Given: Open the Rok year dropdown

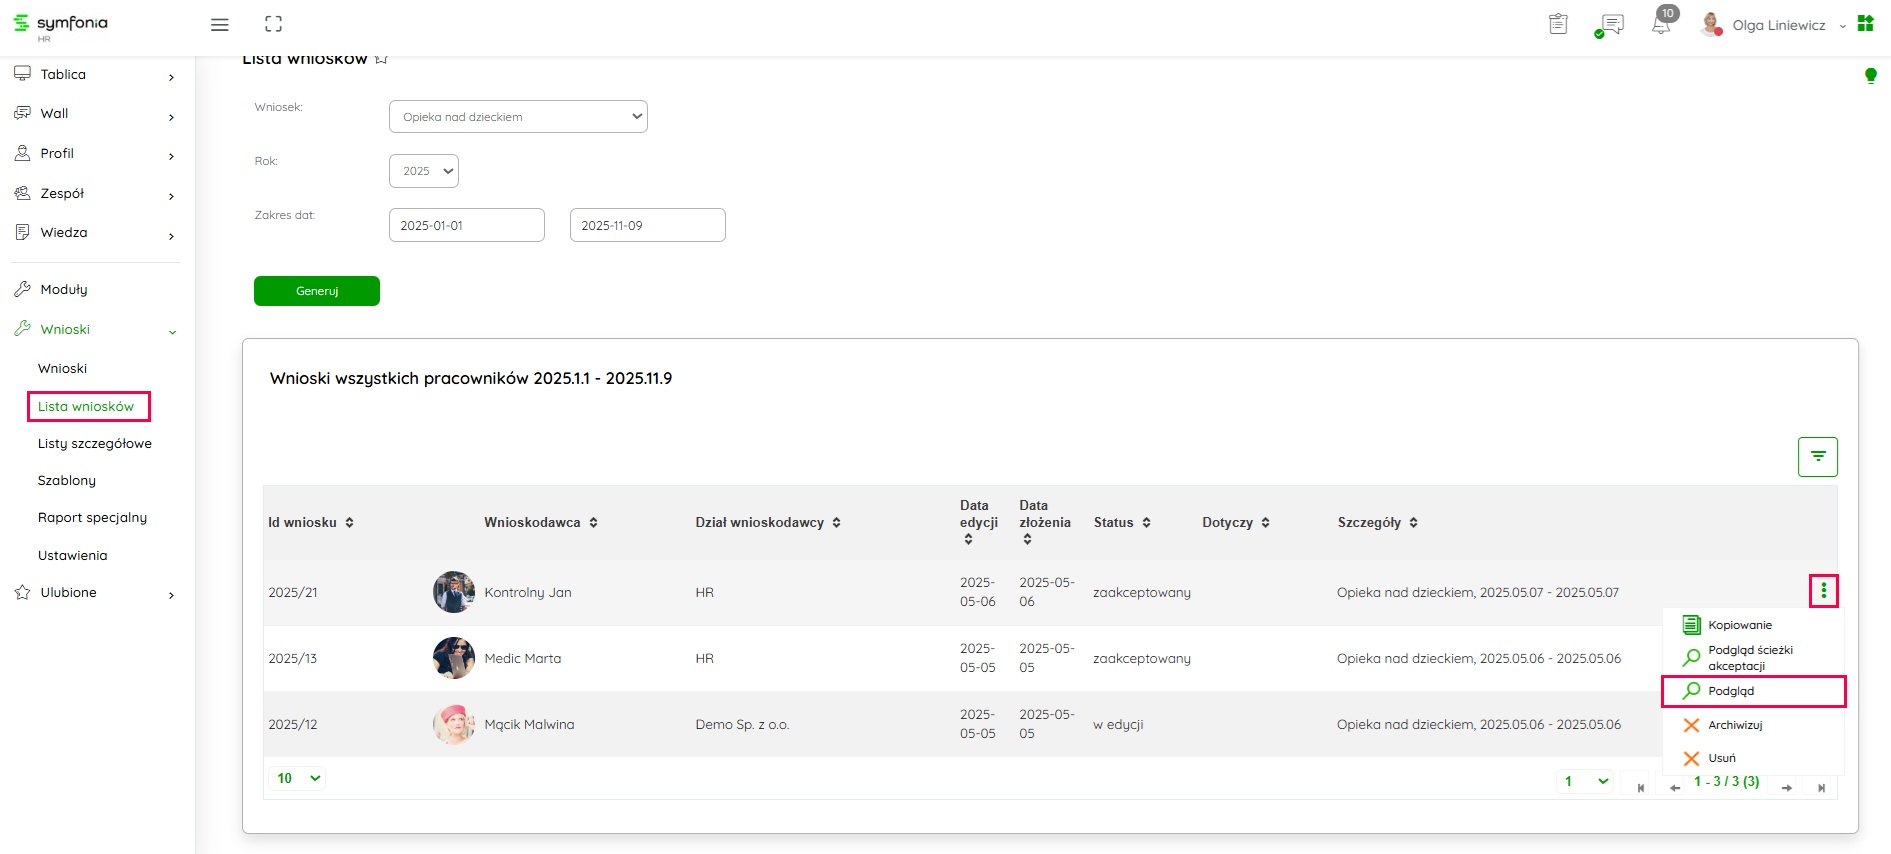Looking at the screenshot, I should tap(424, 171).
